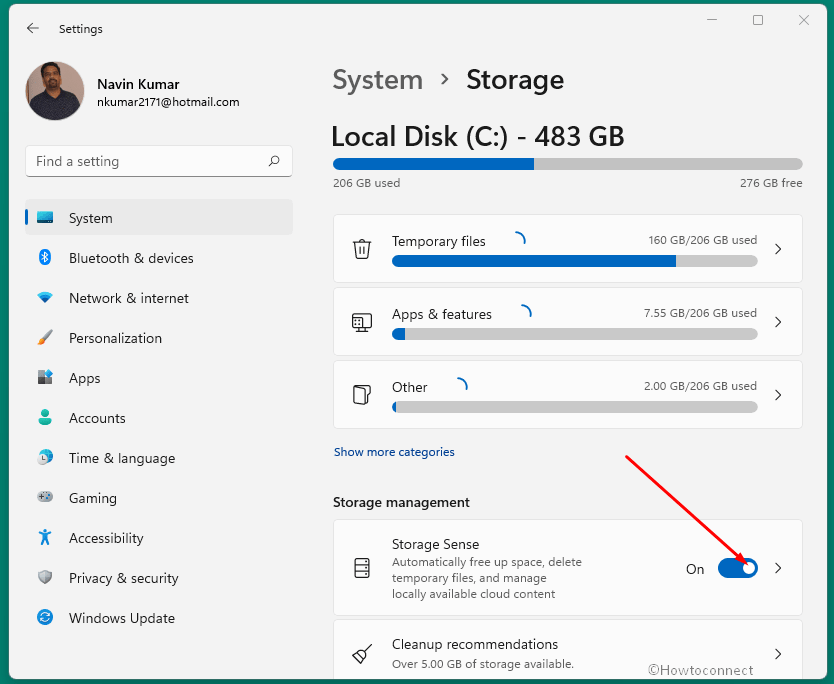The width and height of the screenshot is (834, 684).
Task: Minimize the Settings window
Action: pyautogui.click(x=712, y=20)
